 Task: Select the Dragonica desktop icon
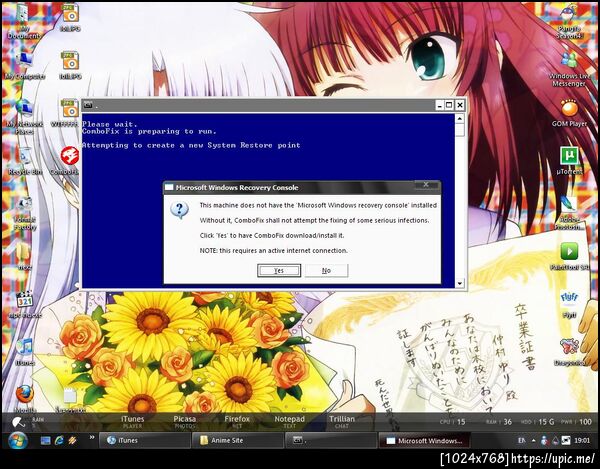coord(569,352)
